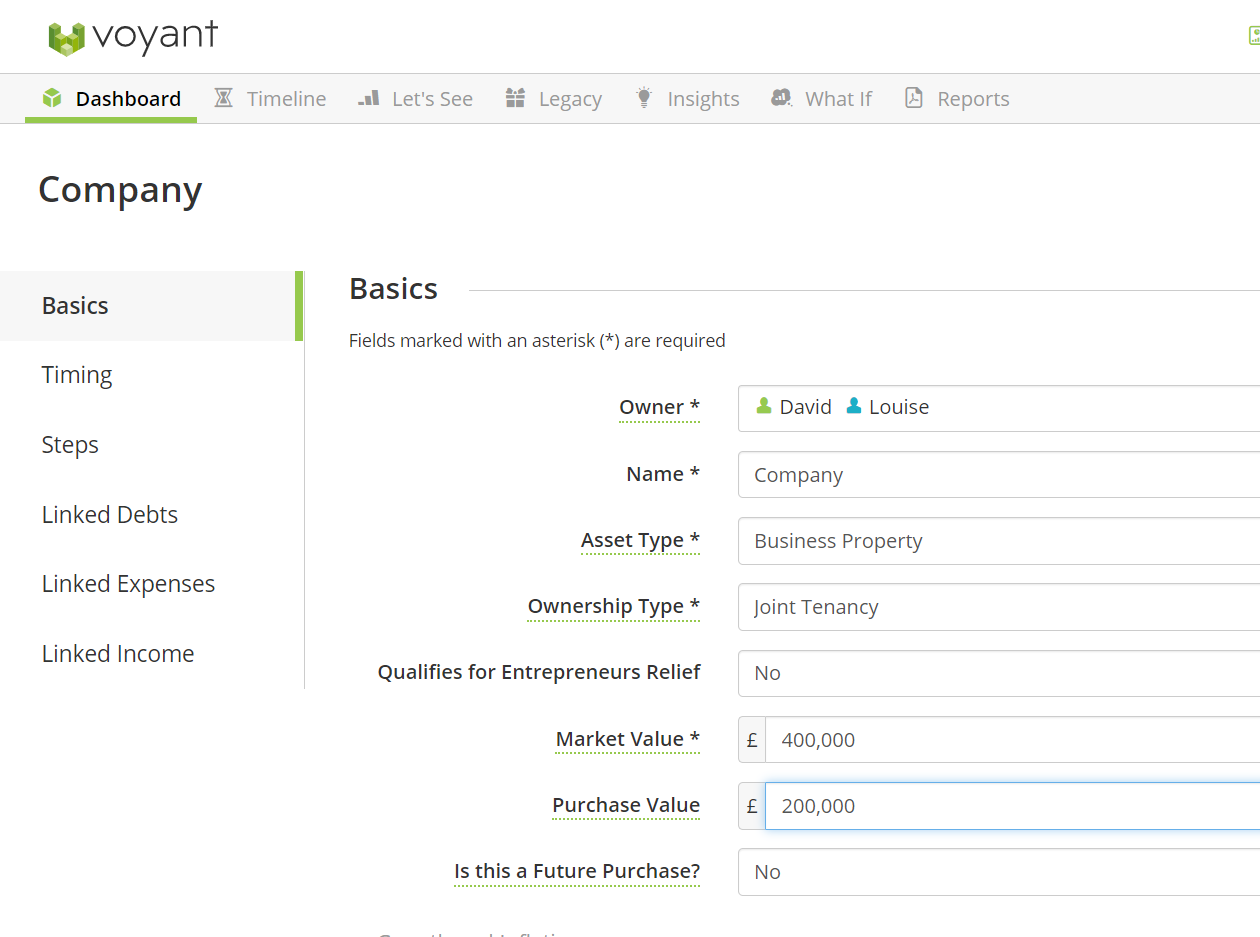Open the Let's See tab
Screen dimensions: 1260x937
[x=415, y=99]
